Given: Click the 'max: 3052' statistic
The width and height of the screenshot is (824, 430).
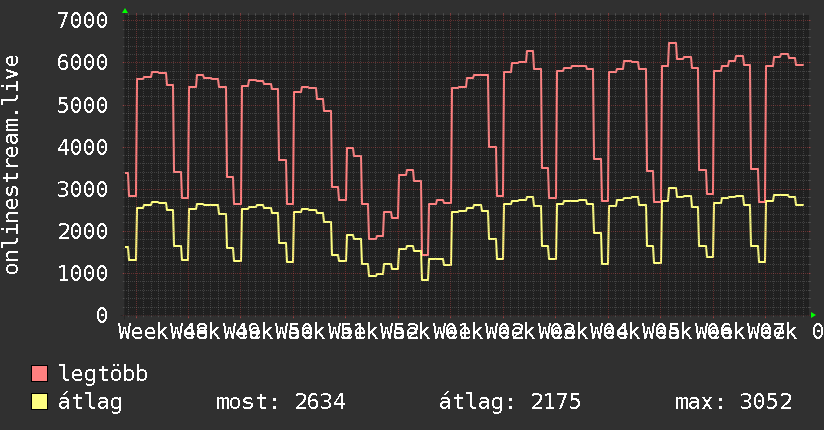Looking at the screenshot, I should (x=733, y=402).
